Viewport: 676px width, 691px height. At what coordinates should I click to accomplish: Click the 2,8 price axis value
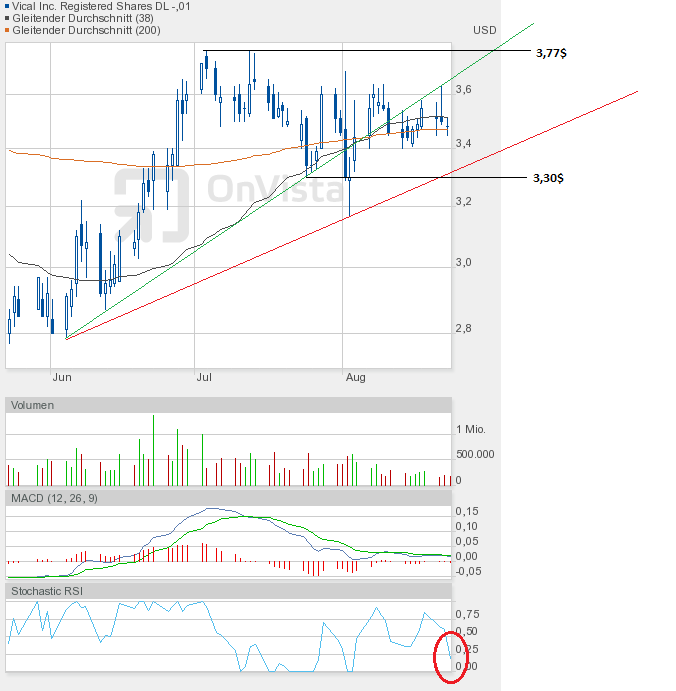463,328
